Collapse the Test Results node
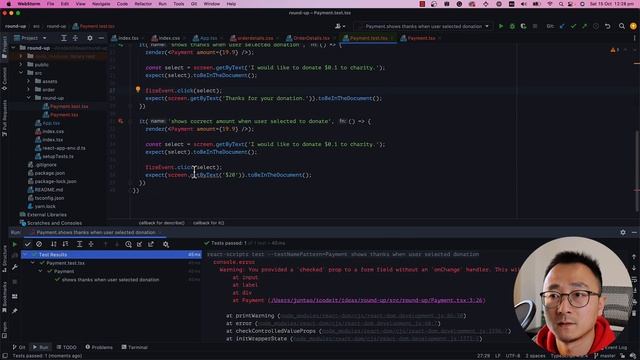Image resolution: width=640 pixels, height=360 pixels. pyautogui.click(x=26, y=255)
